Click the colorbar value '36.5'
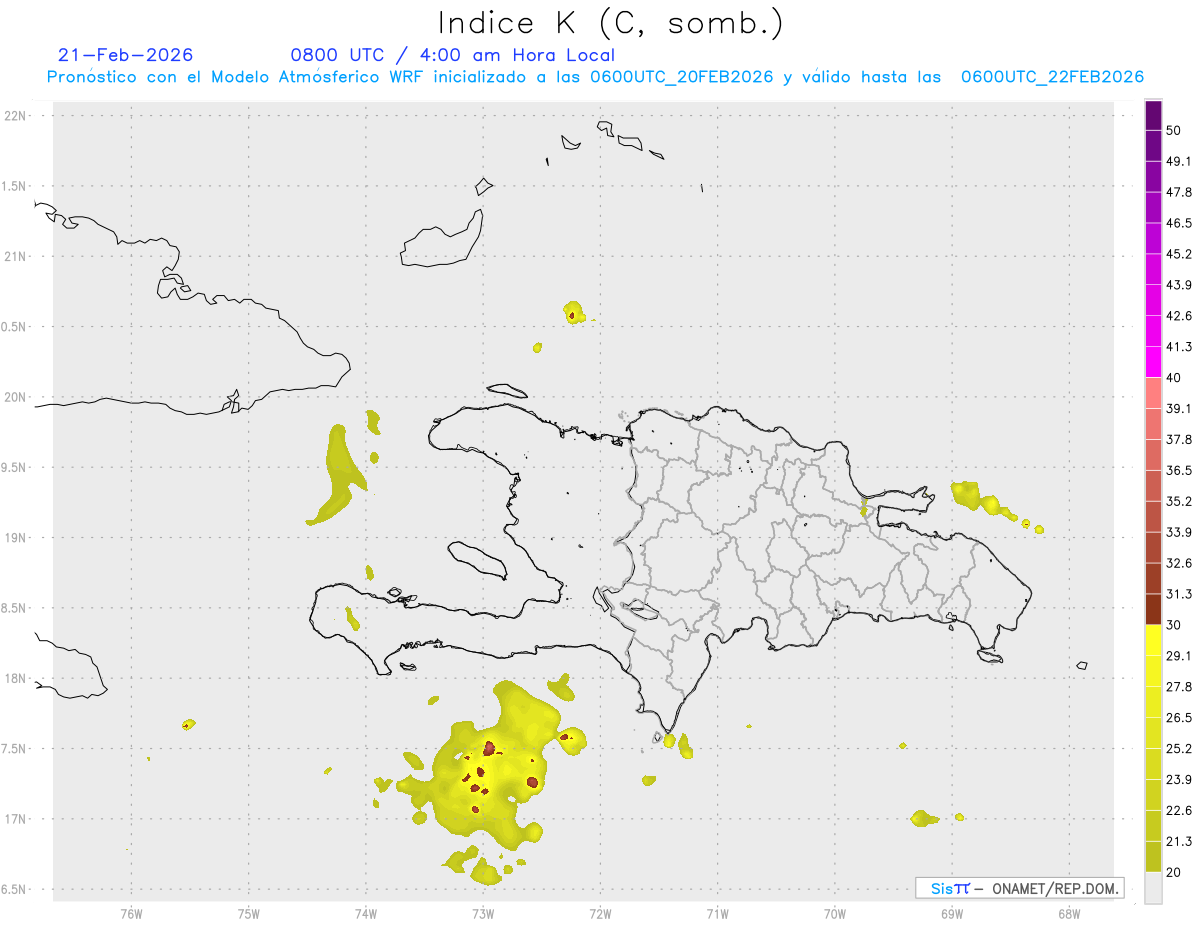Screen dimensions: 1200x927 coord(1179,470)
